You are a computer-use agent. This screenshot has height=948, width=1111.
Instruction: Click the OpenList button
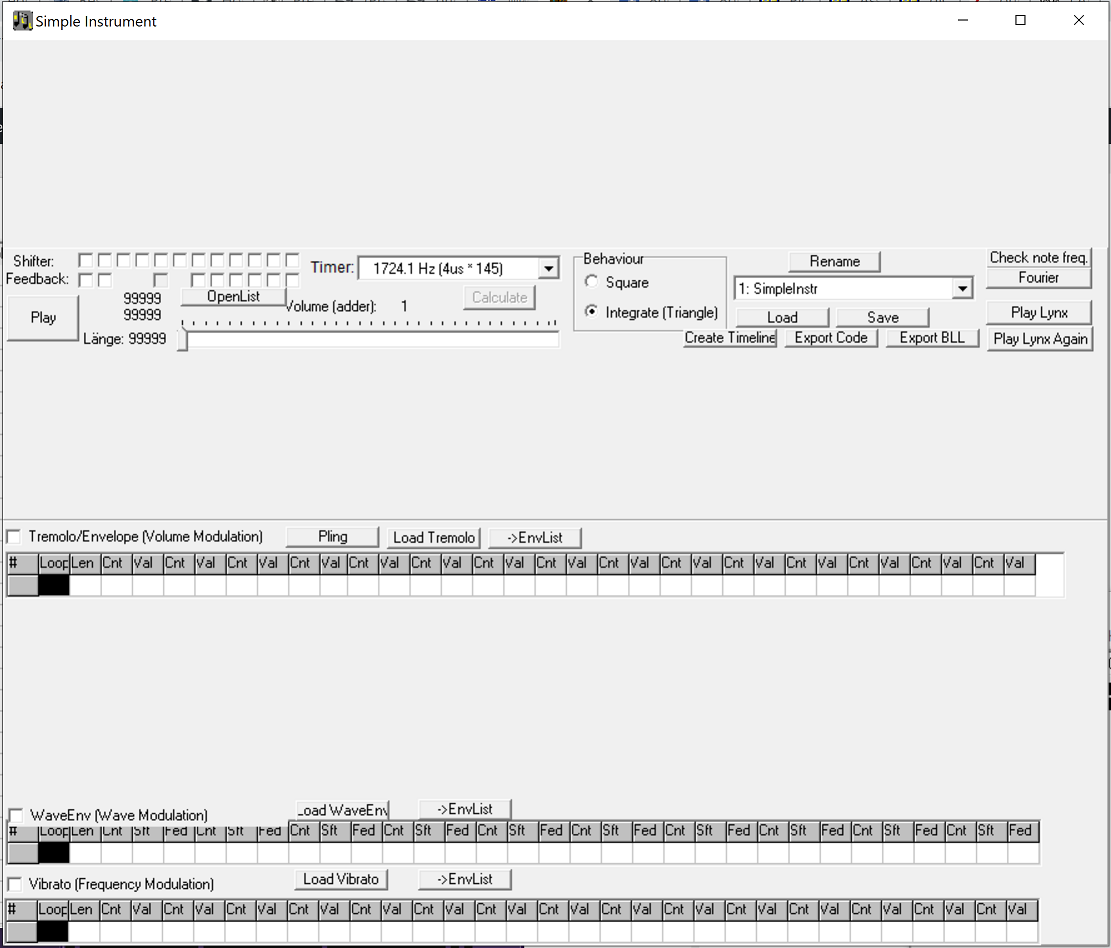[233, 297]
